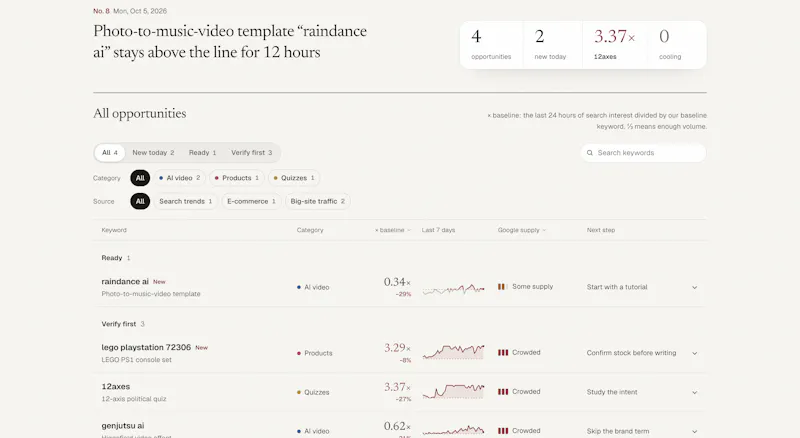
Task: Click the No. 8 issue date line
Action: 130,11
